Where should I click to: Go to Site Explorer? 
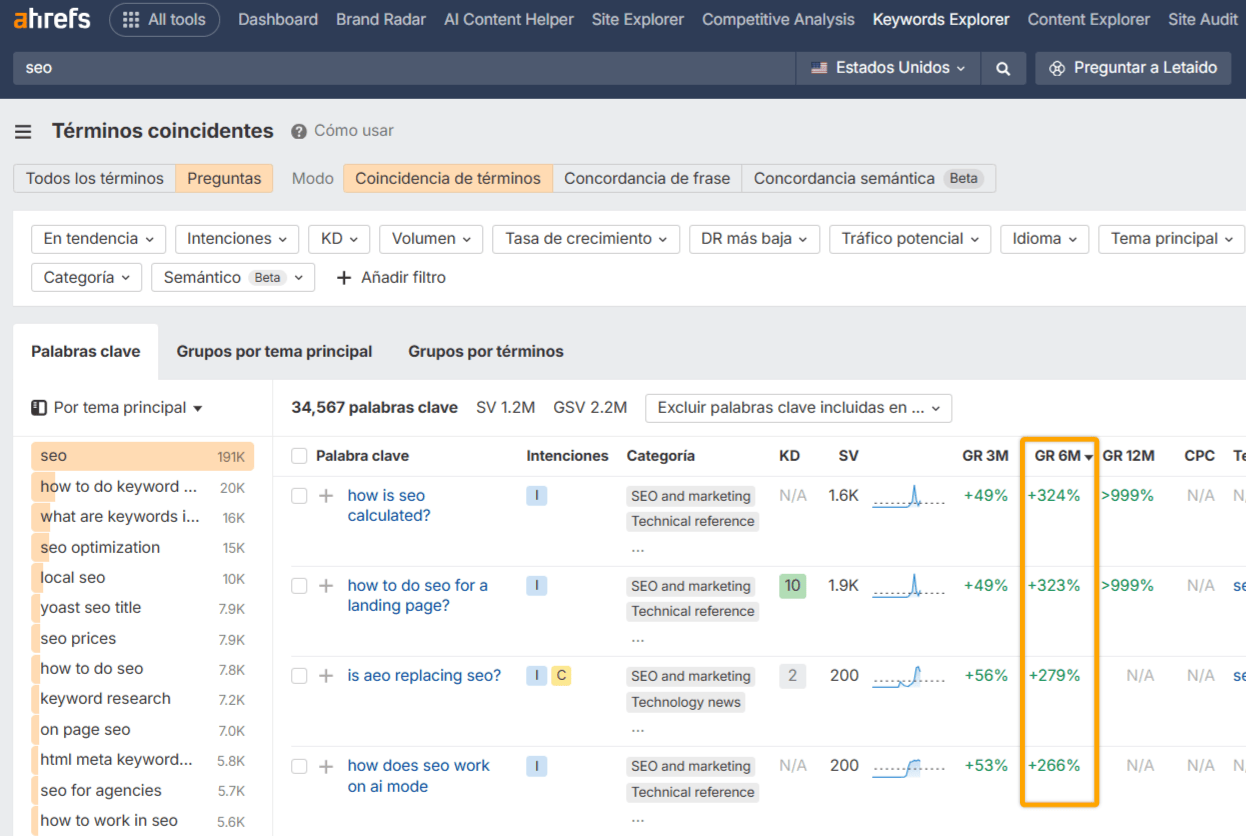coord(638,19)
